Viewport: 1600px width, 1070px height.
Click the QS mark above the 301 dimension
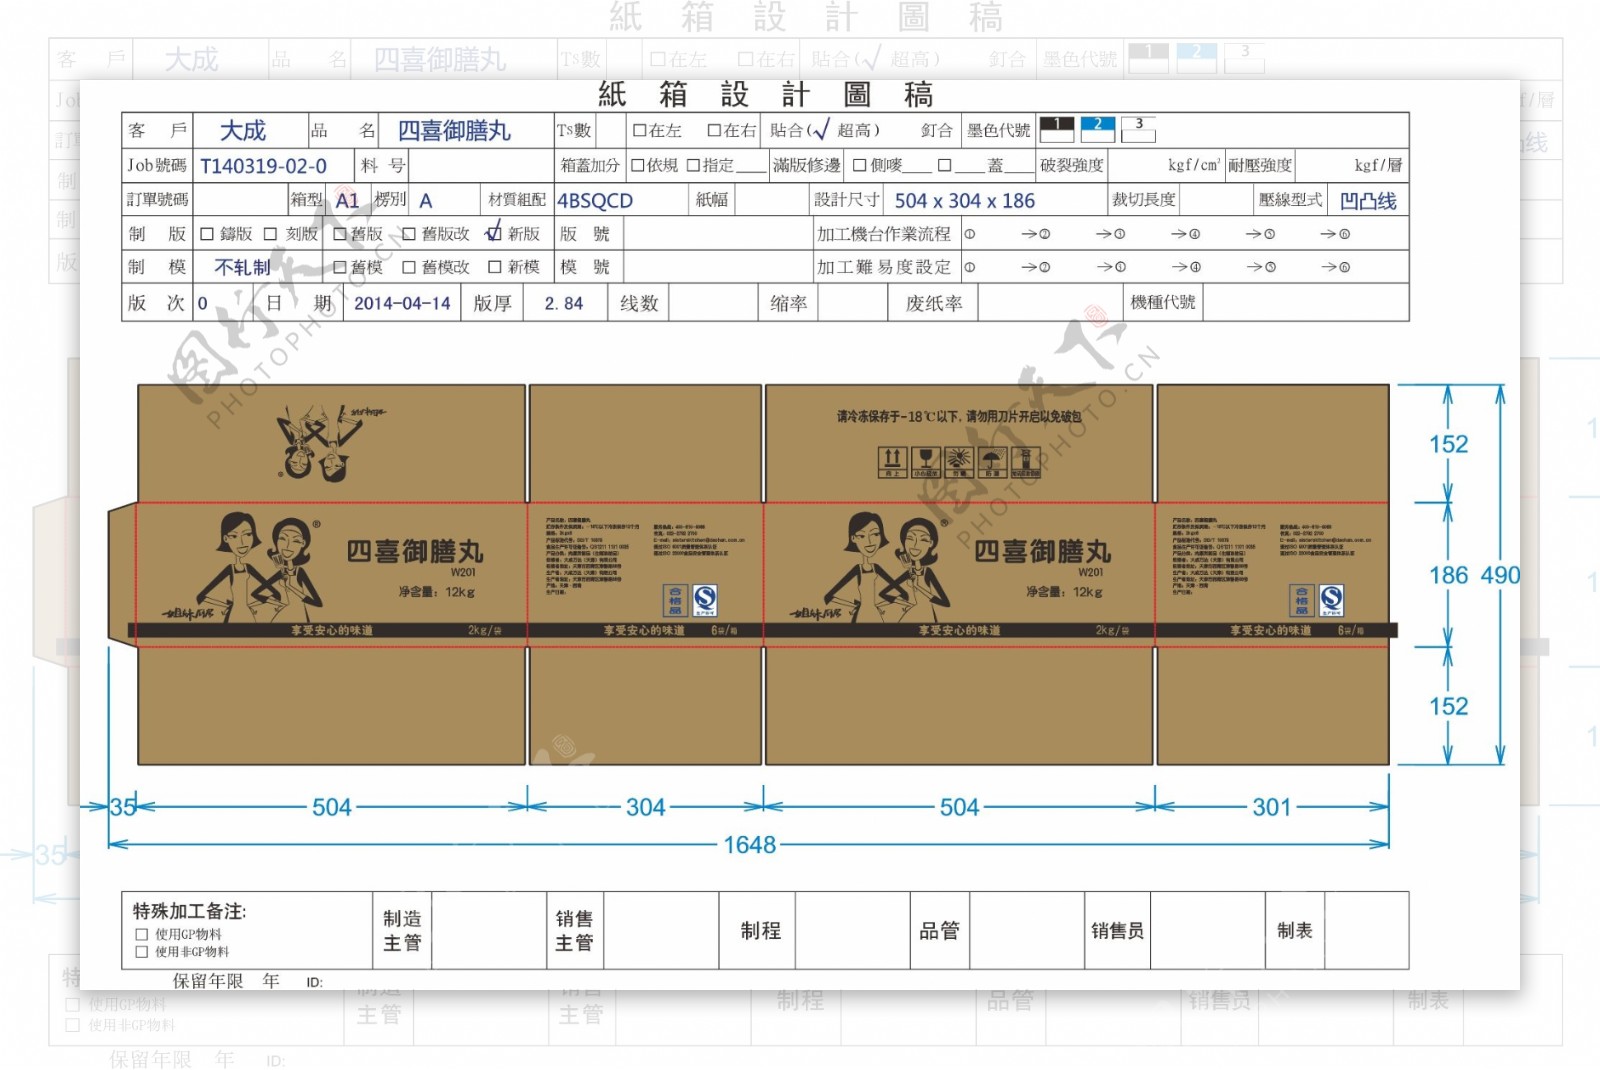pos(1331,601)
